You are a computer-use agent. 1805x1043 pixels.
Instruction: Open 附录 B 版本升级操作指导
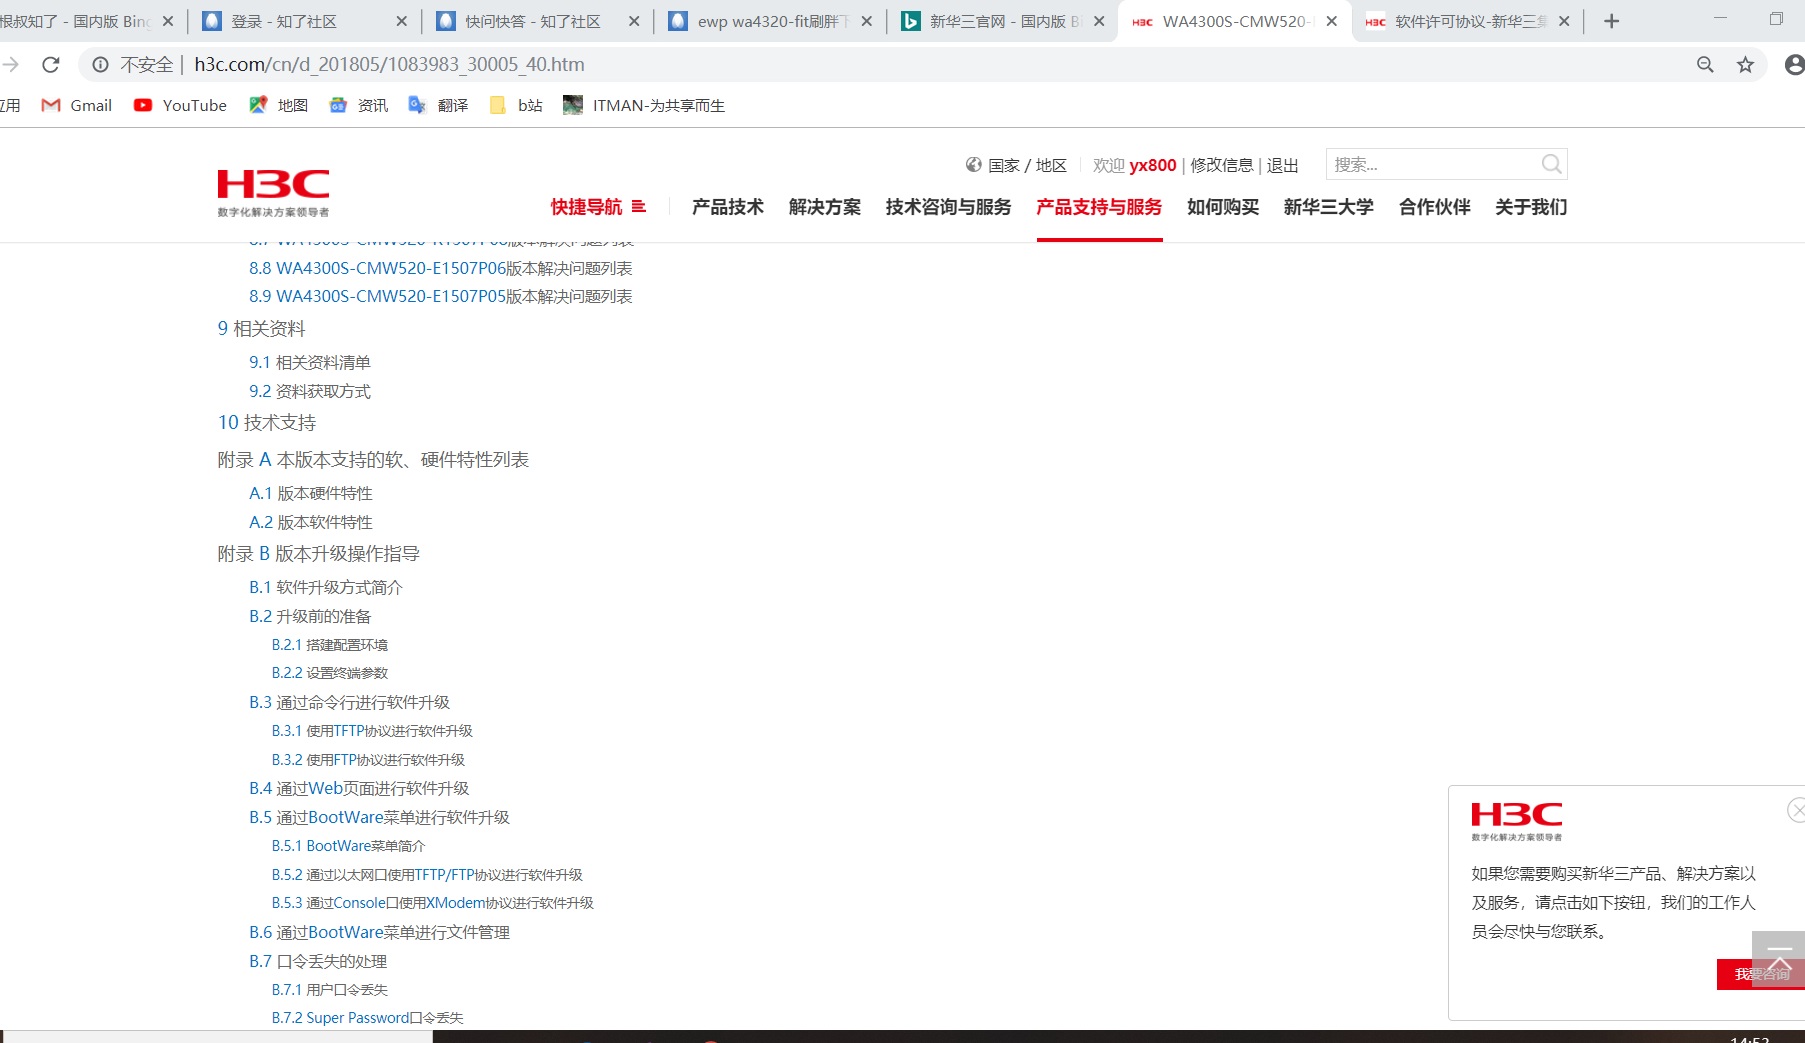[x=319, y=554]
